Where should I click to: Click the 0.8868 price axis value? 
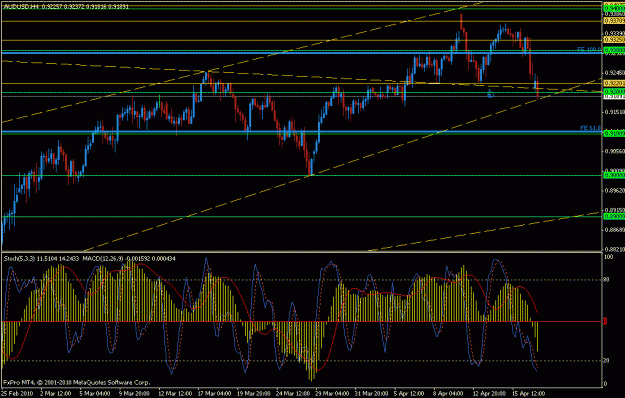[x=614, y=230]
